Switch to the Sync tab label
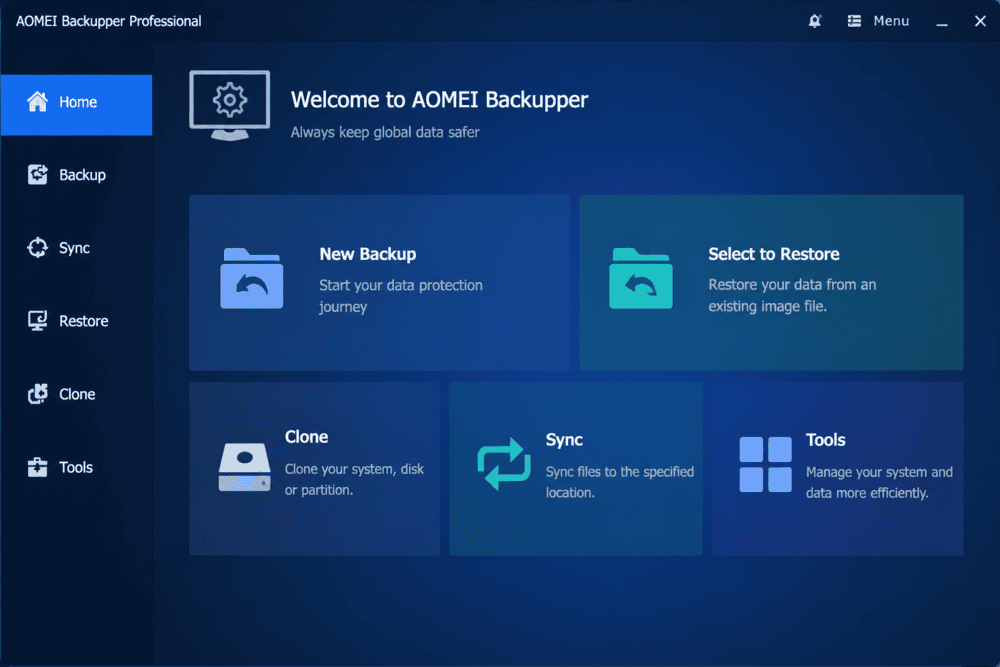 (x=74, y=248)
